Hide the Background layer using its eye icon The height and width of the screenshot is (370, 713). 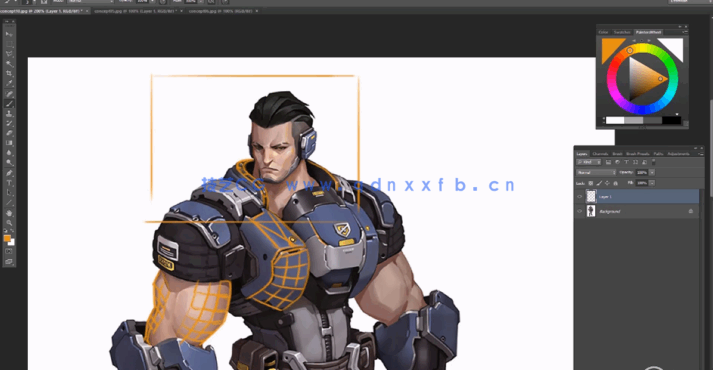coord(579,211)
